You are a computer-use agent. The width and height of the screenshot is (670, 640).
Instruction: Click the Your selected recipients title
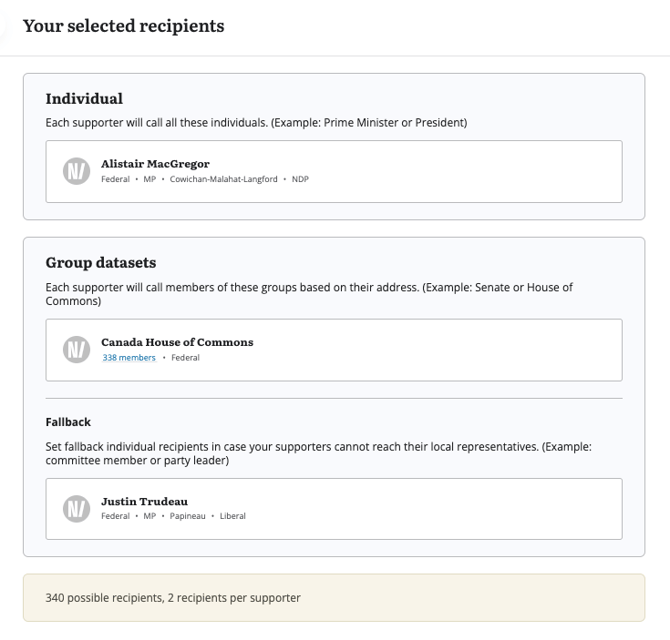point(123,26)
